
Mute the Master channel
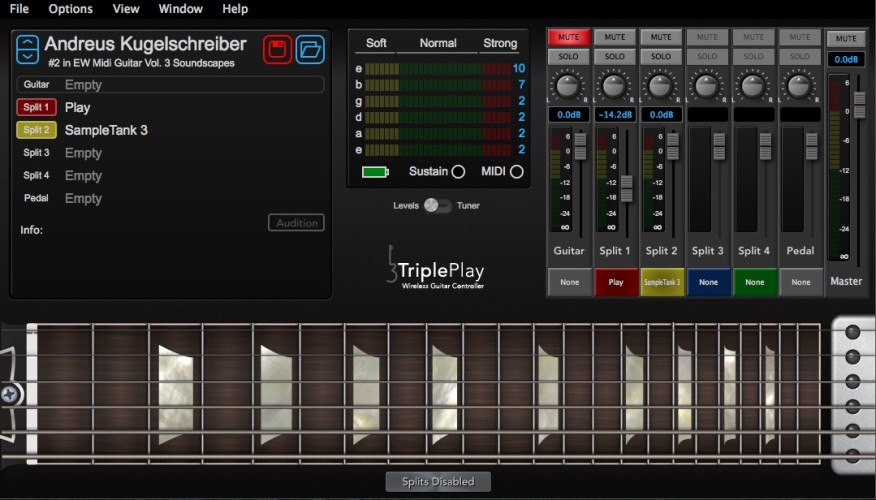pyautogui.click(x=846, y=39)
